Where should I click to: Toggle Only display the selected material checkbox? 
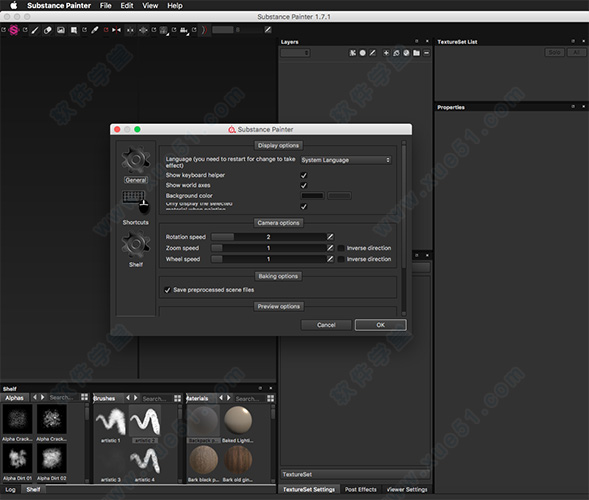[304, 207]
